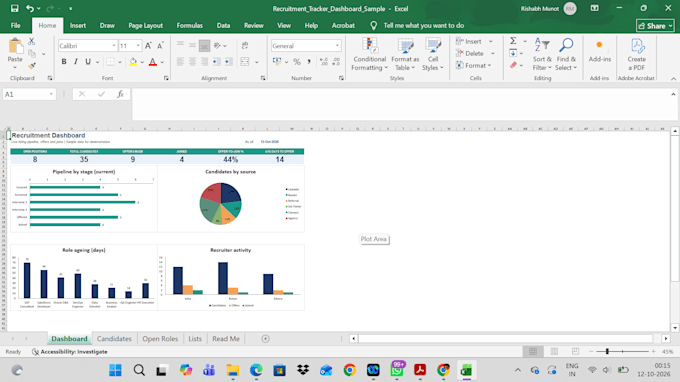Open Add-ins
The width and height of the screenshot is (680, 382).
pyautogui.click(x=600, y=51)
